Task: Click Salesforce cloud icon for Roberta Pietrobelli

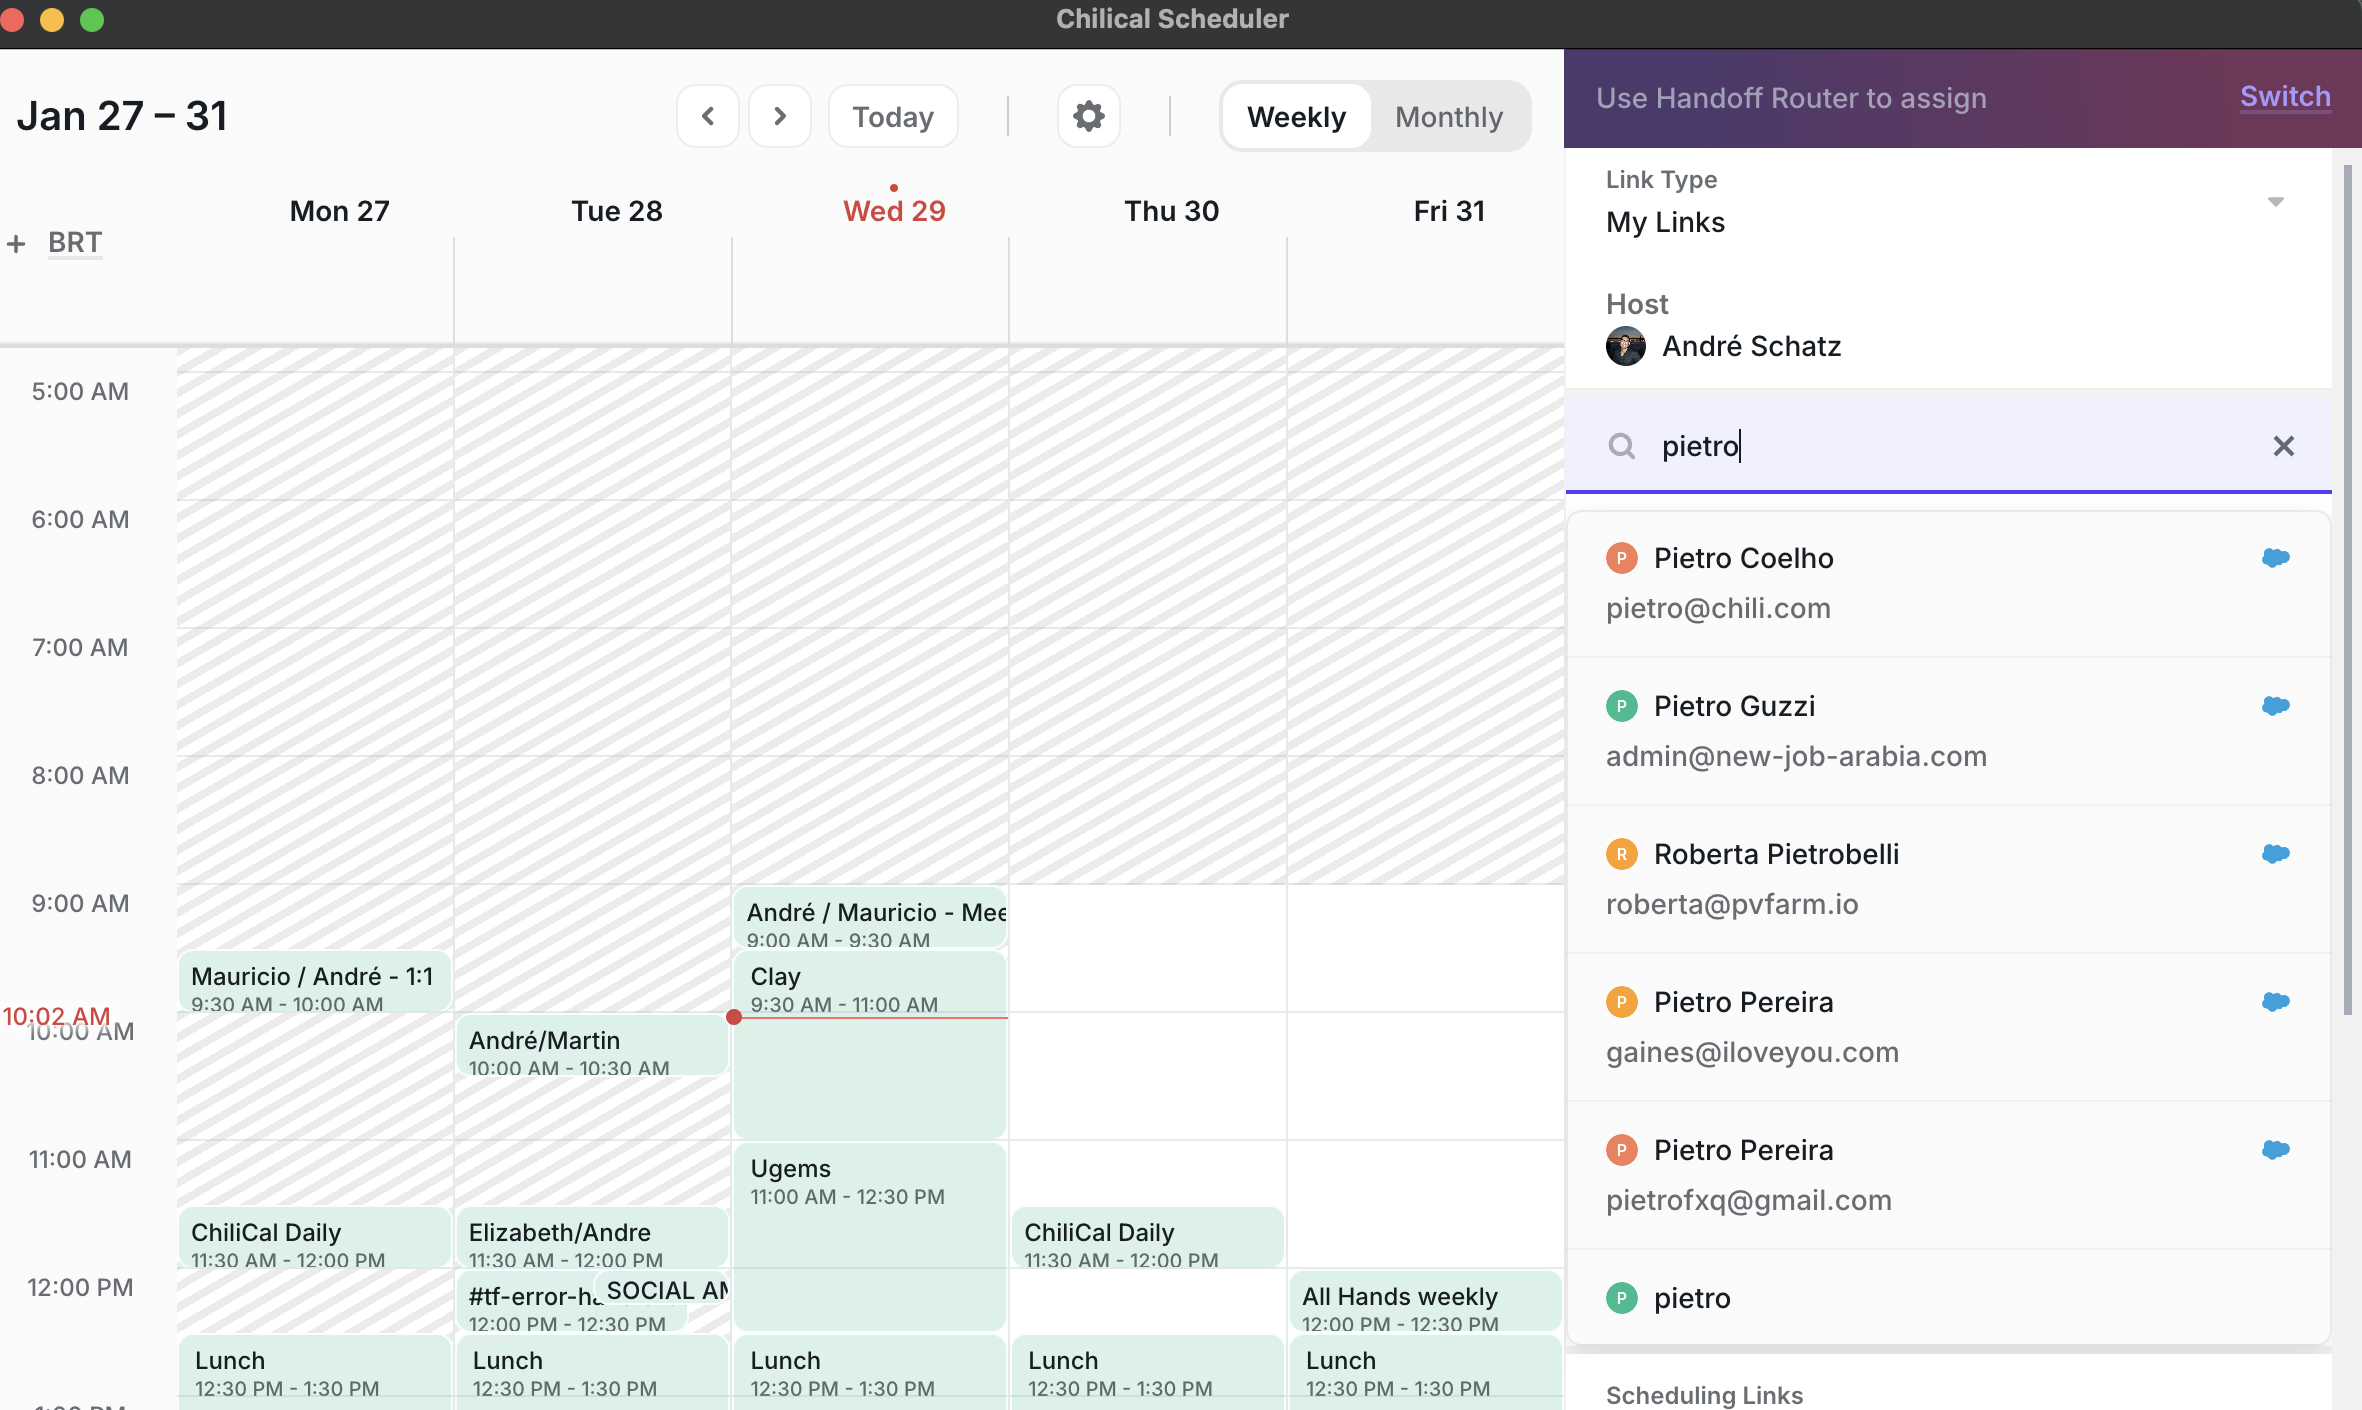Action: [x=2276, y=853]
